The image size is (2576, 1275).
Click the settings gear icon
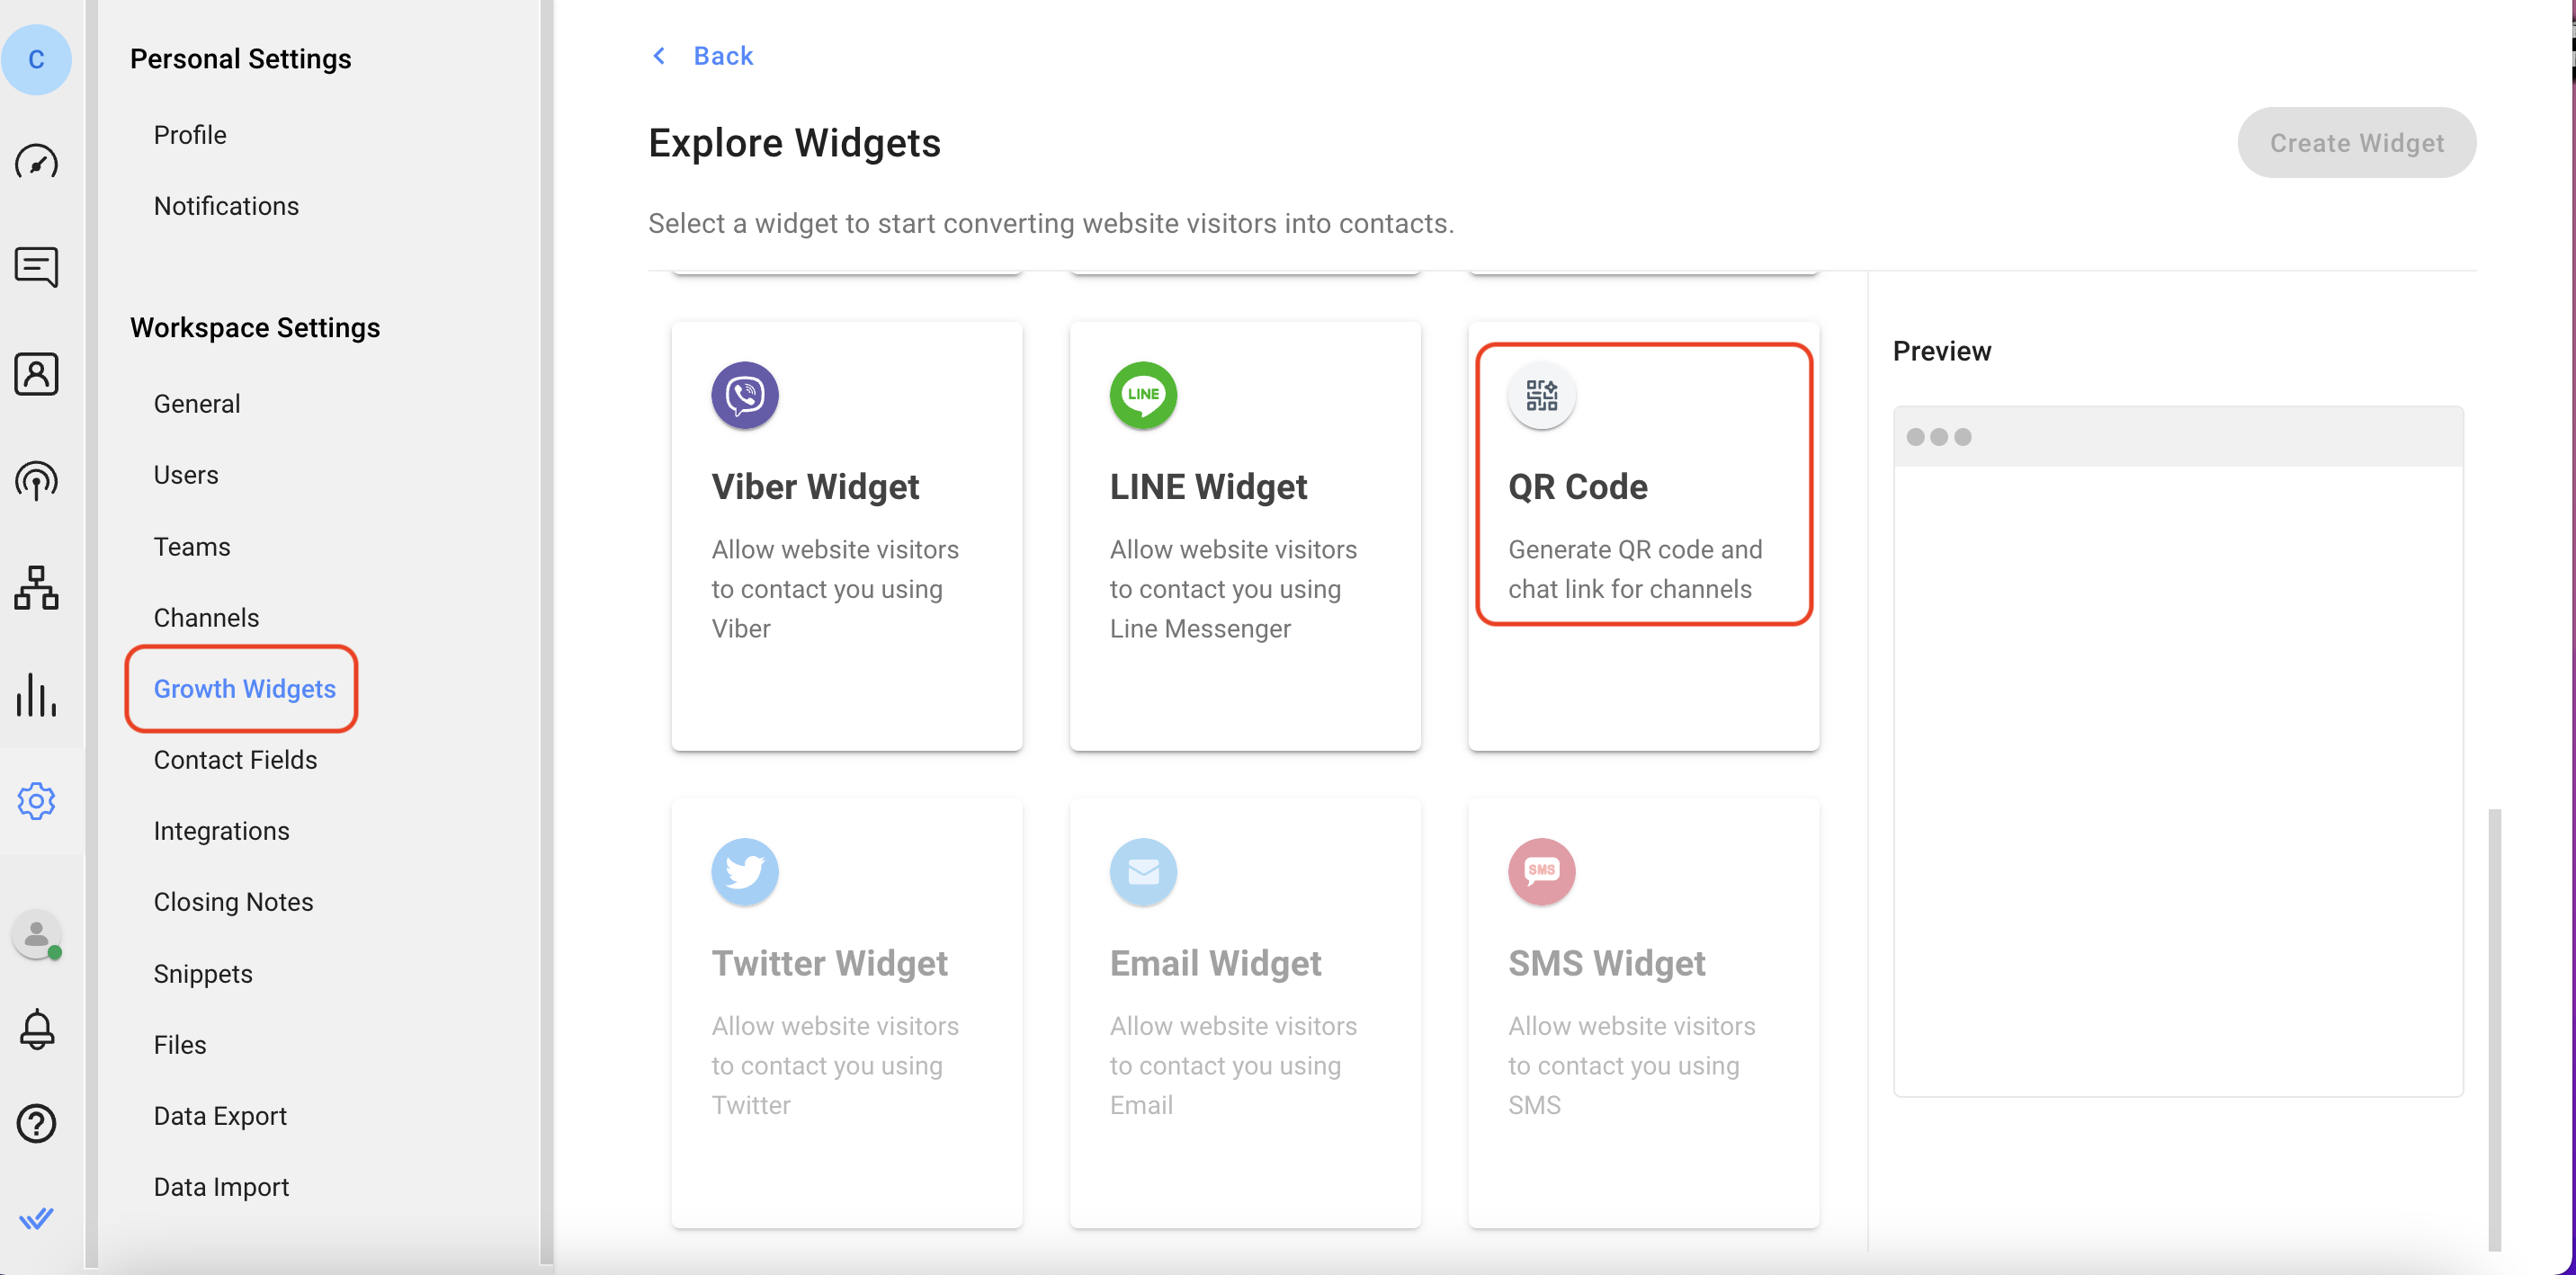point(36,801)
